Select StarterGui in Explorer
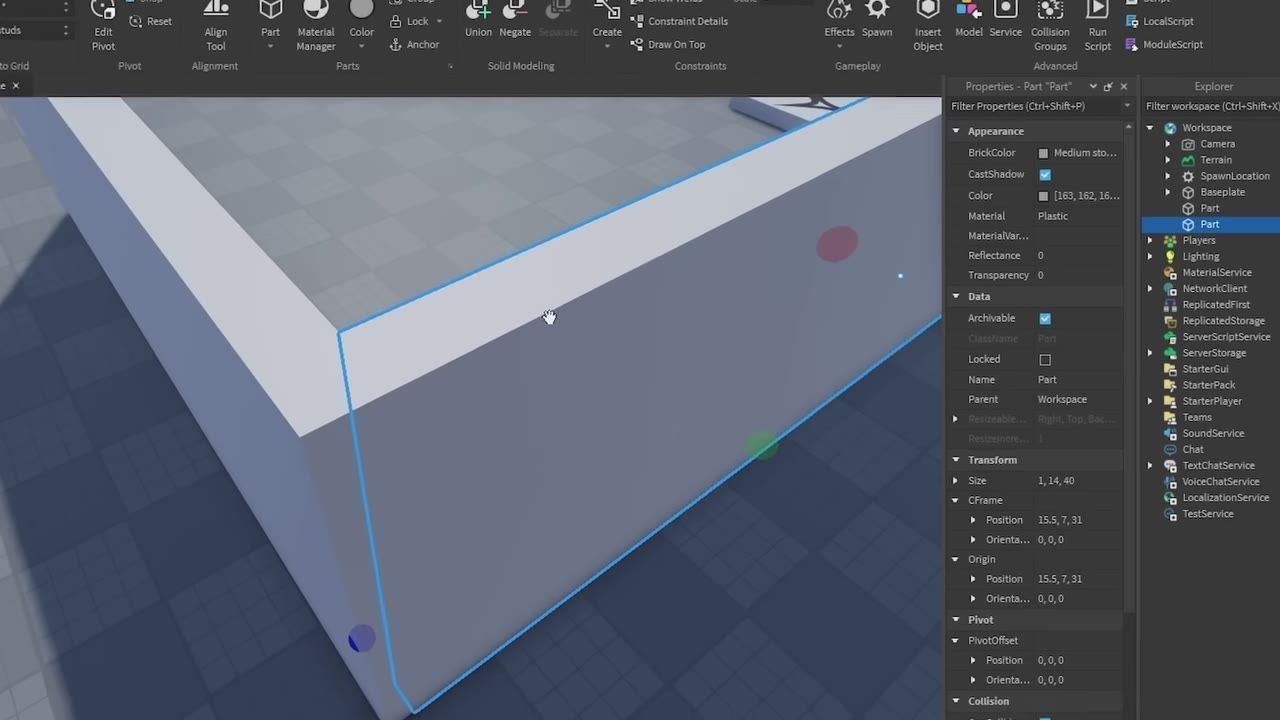 click(1205, 369)
